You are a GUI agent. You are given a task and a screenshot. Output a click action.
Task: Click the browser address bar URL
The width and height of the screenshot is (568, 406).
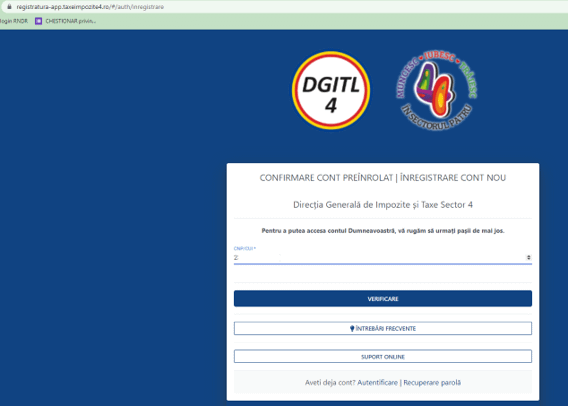90,7
